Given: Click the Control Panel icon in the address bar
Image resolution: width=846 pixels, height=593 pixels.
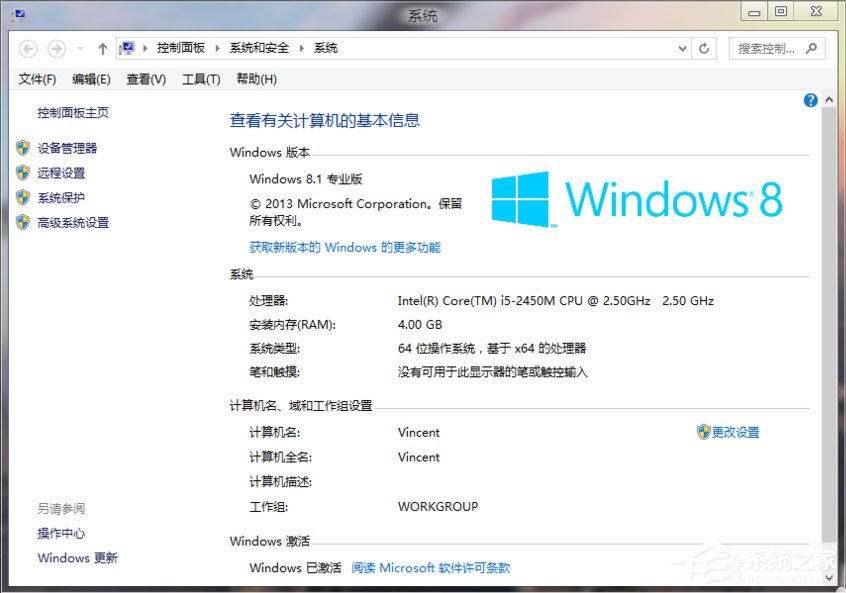Looking at the screenshot, I should pos(126,47).
